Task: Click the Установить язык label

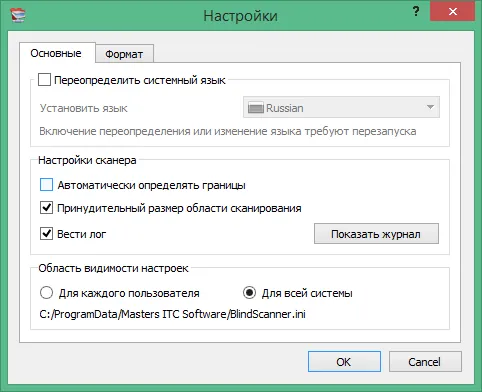Action: 84,108
